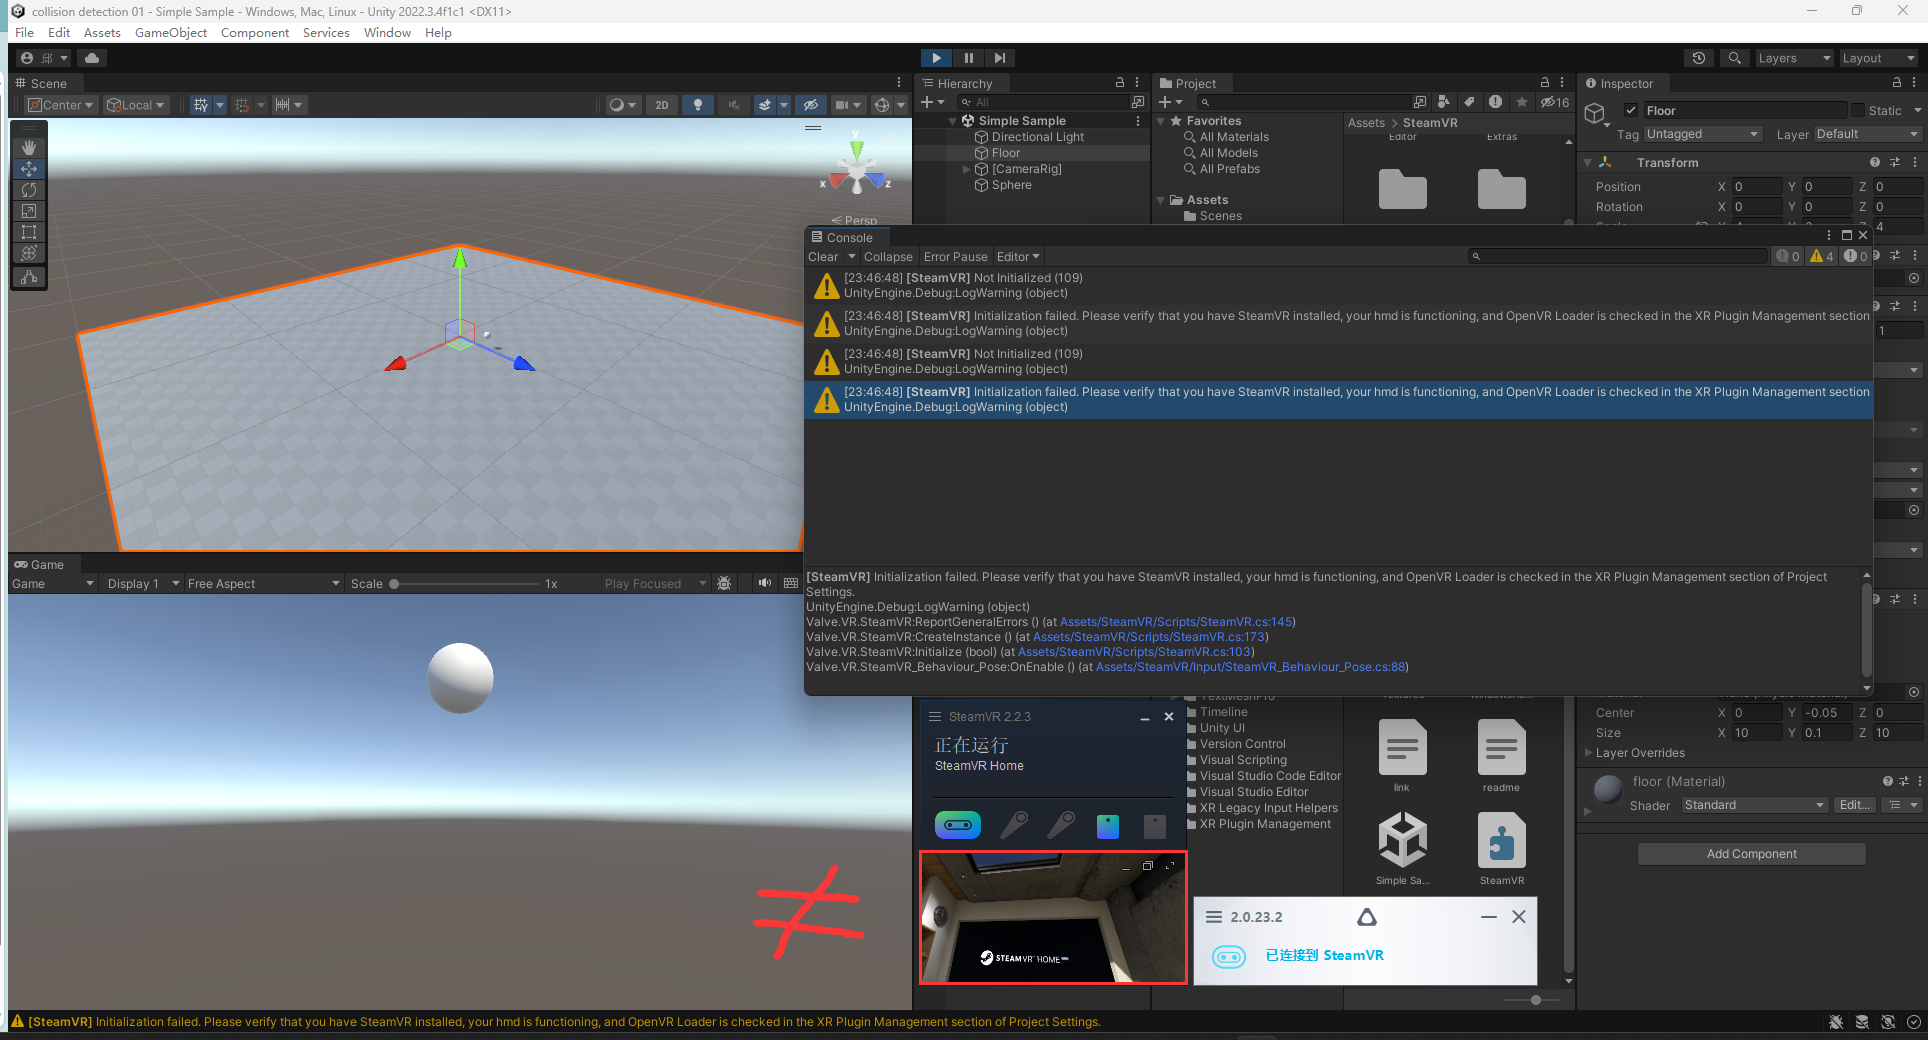Image resolution: width=1928 pixels, height=1040 pixels.
Task: Click headset status icon in SteamVR
Action: pos(958,825)
